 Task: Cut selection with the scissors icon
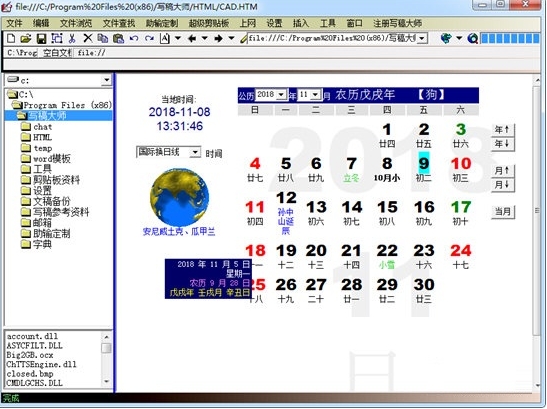tap(72, 38)
